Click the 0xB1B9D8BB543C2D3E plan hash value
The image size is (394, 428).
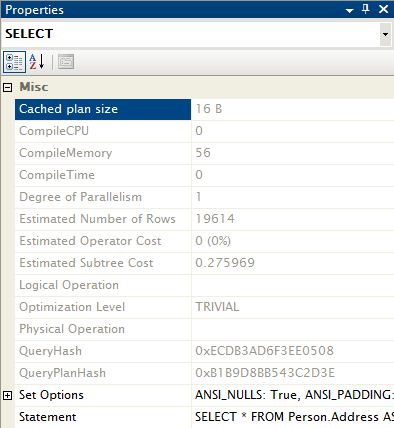265,373
